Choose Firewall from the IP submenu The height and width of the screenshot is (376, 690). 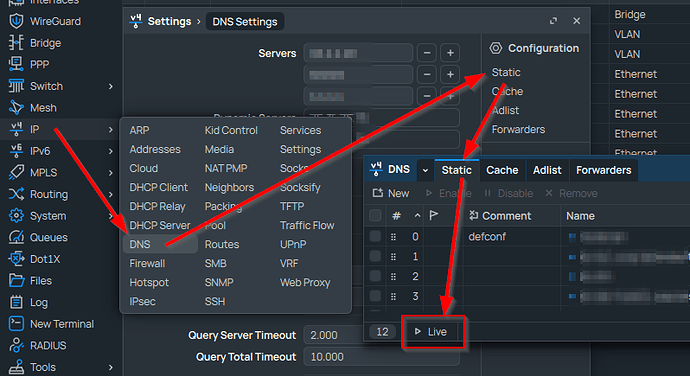click(x=147, y=263)
